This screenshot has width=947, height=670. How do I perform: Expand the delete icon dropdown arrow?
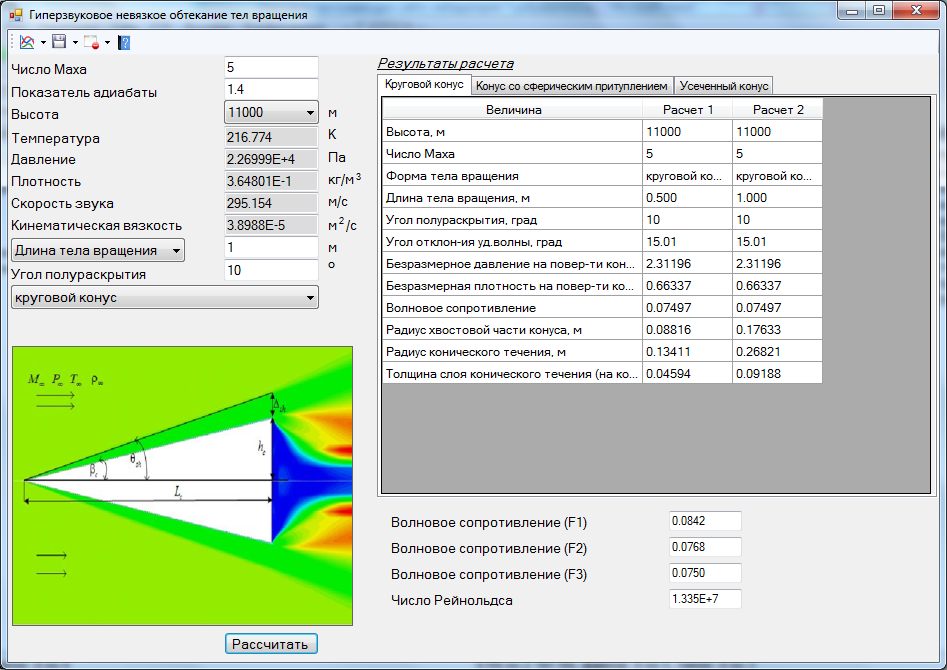(x=106, y=42)
